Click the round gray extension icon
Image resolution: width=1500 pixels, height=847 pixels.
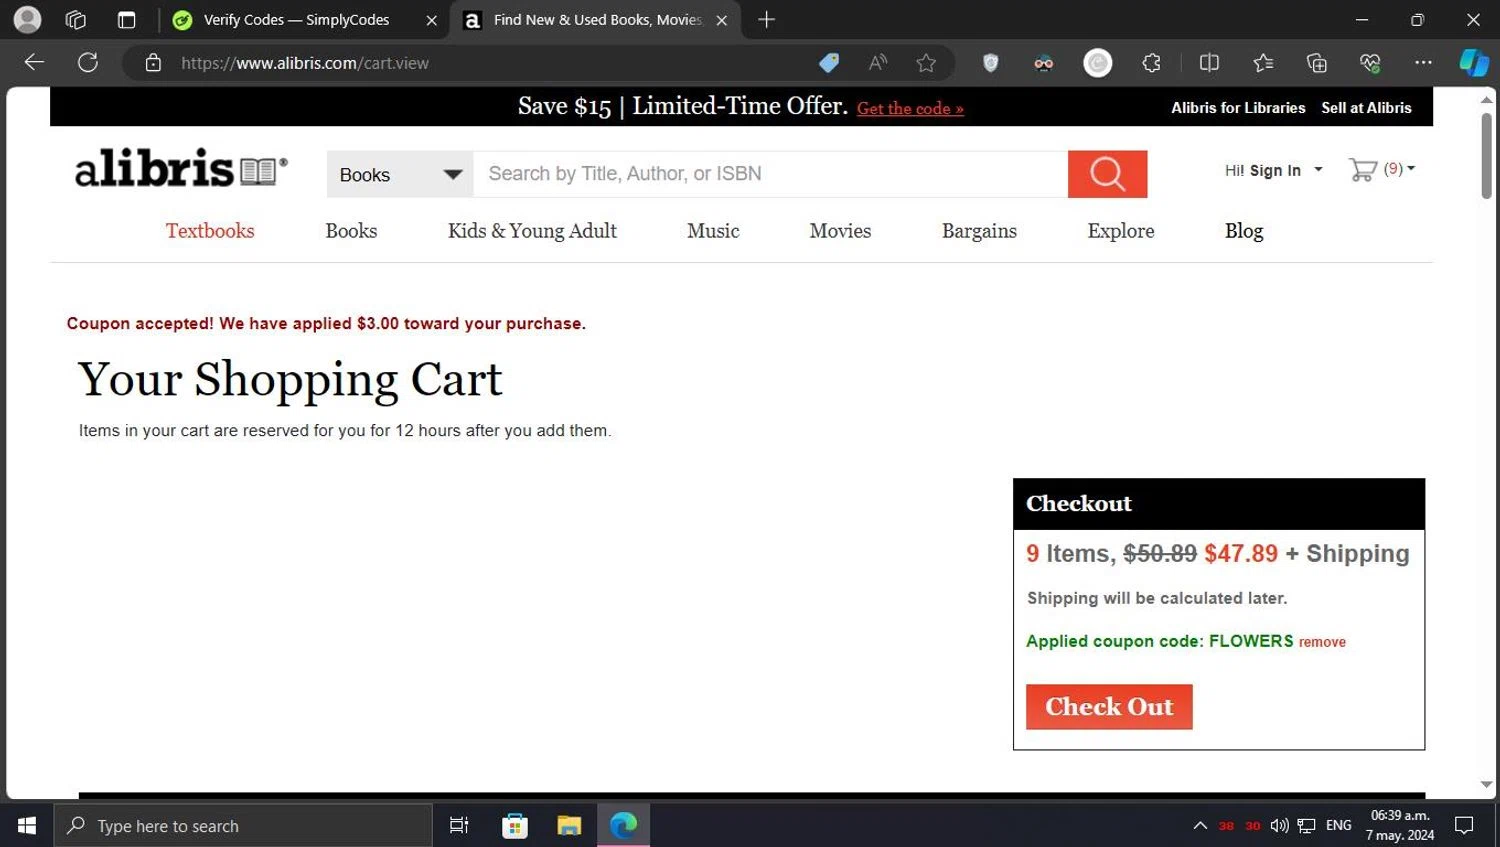pos(1098,63)
